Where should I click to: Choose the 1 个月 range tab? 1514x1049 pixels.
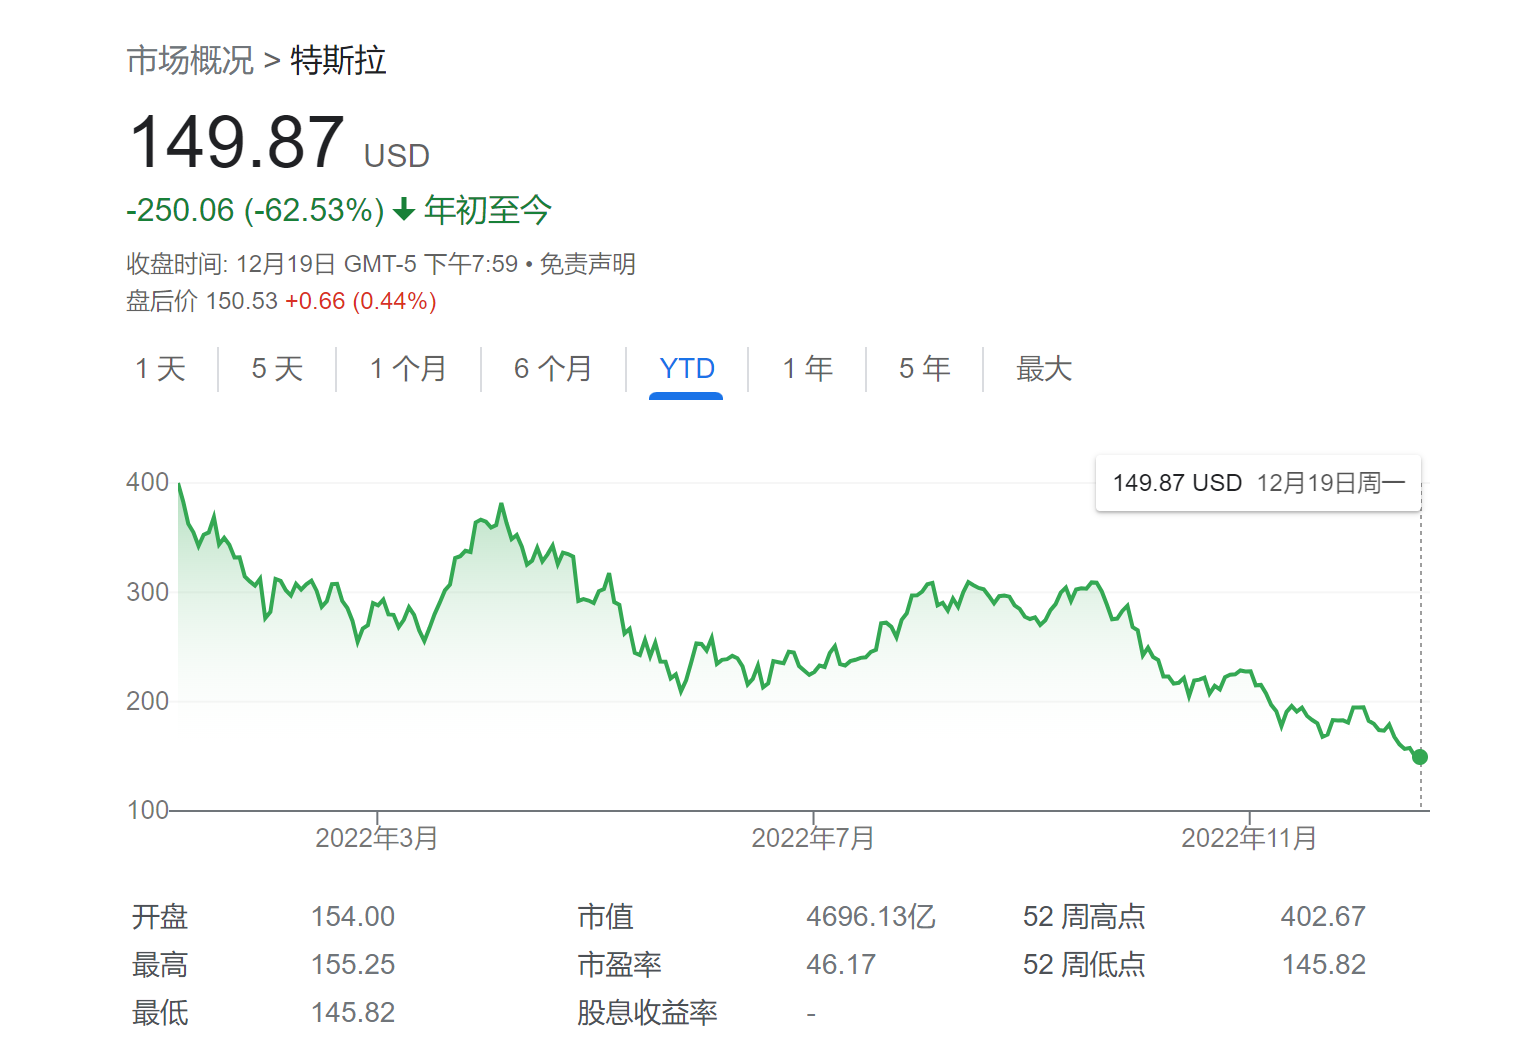coord(408,369)
